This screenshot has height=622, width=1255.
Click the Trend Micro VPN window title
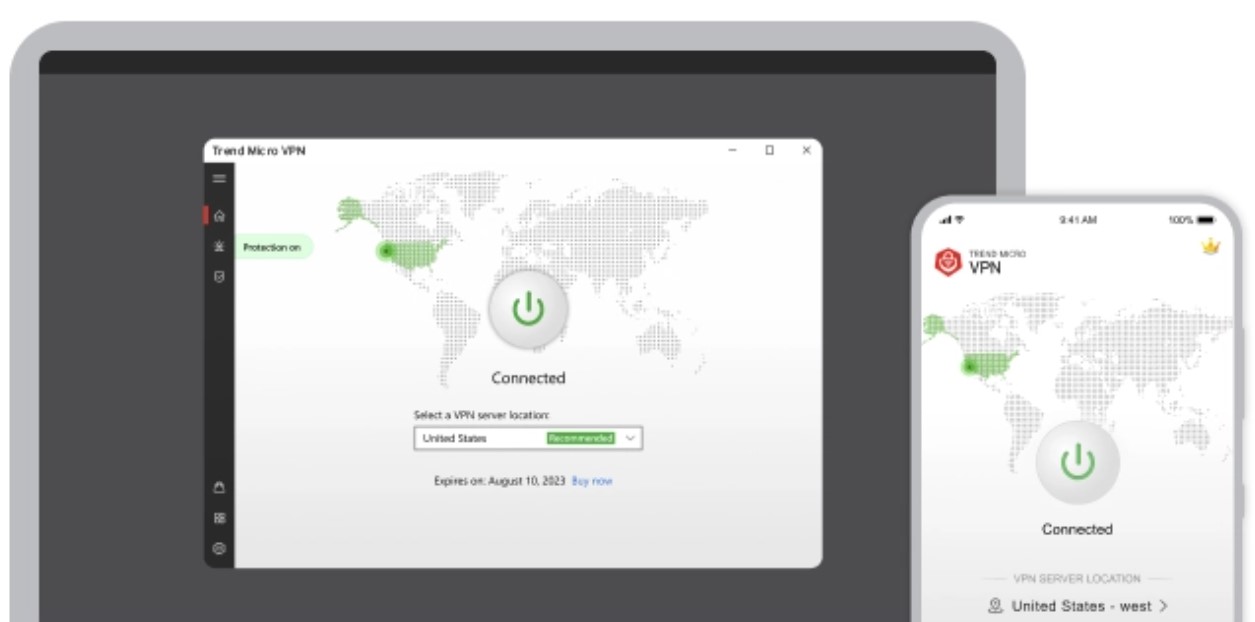pos(259,150)
